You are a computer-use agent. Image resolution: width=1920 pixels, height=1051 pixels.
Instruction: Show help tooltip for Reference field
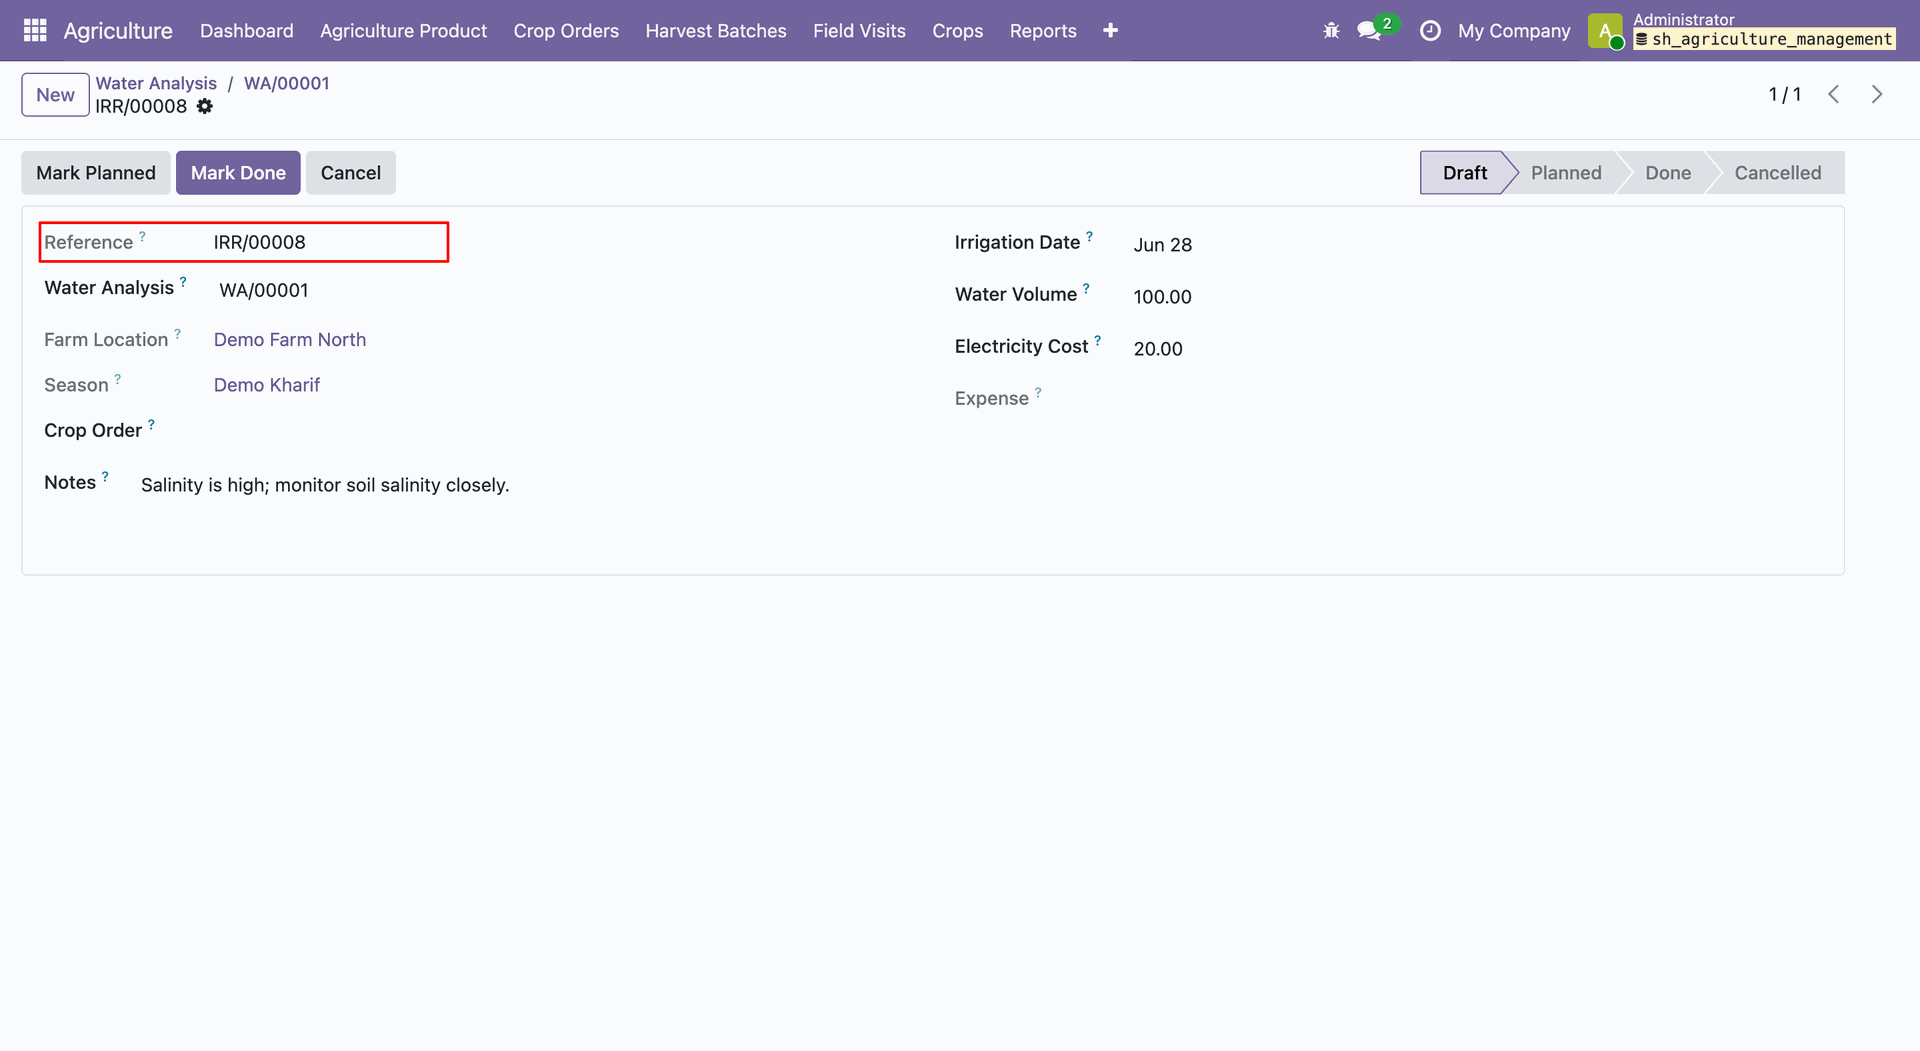pyautogui.click(x=142, y=236)
